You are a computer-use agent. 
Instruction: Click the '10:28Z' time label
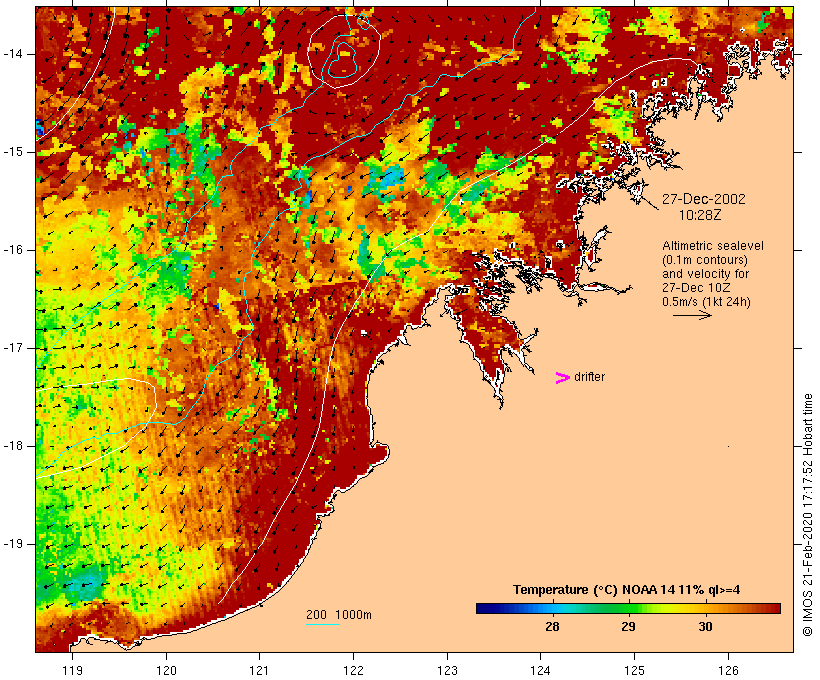coord(700,215)
